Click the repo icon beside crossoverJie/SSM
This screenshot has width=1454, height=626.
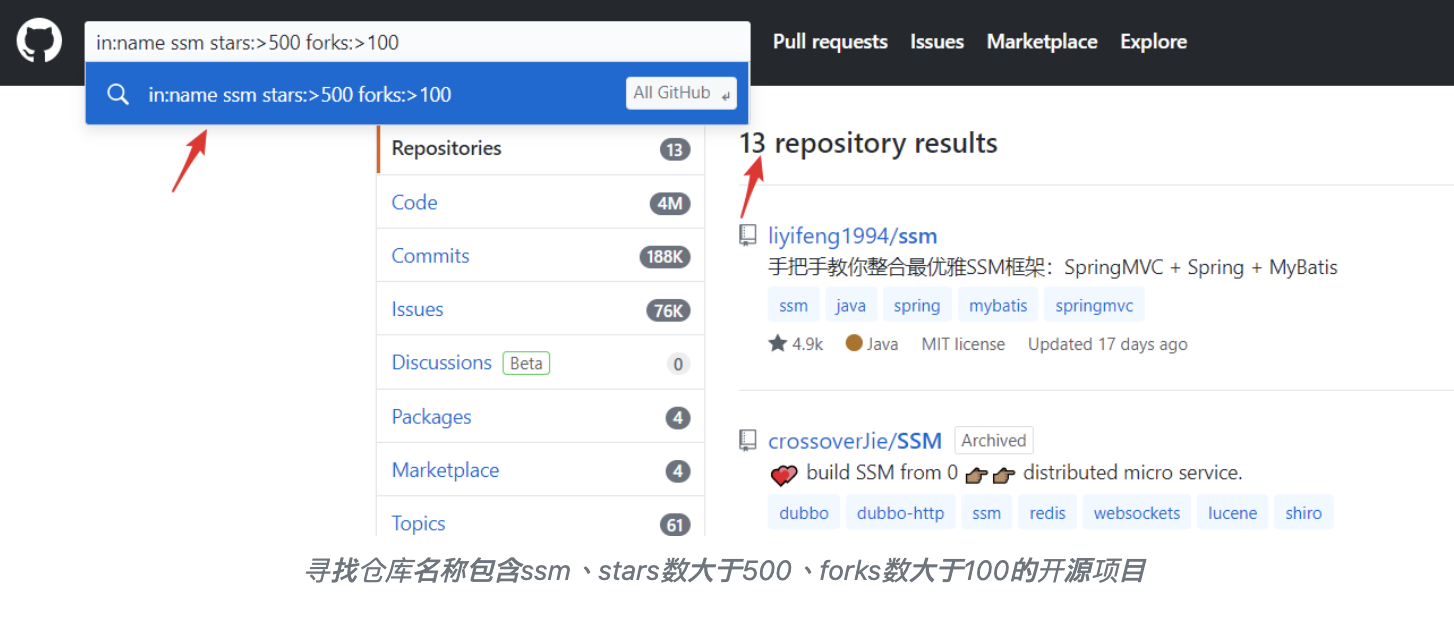(748, 440)
